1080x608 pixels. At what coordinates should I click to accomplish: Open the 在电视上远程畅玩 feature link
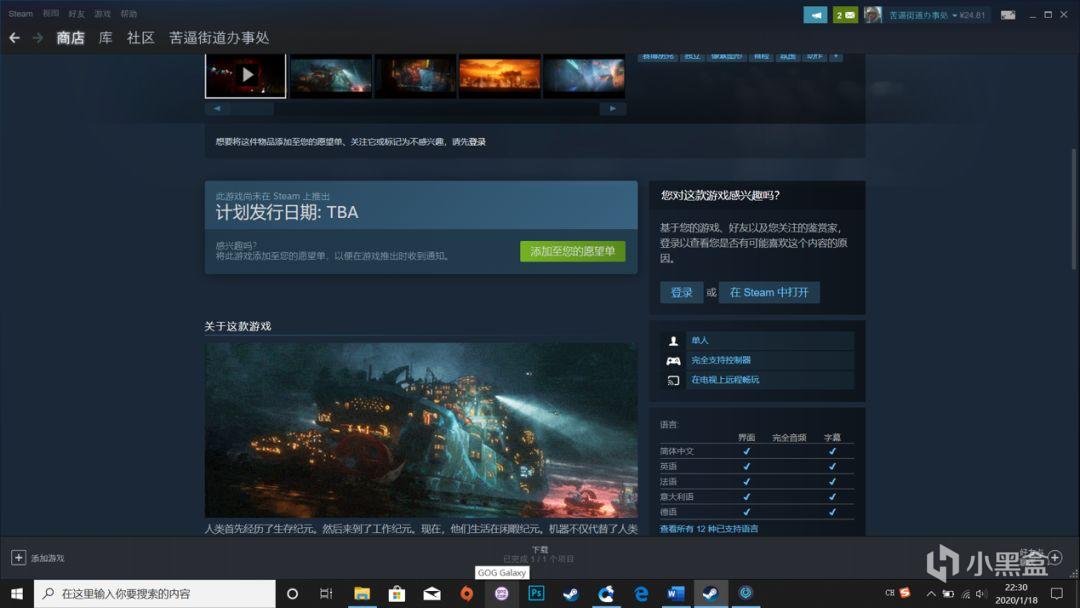(x=725, y=379)
